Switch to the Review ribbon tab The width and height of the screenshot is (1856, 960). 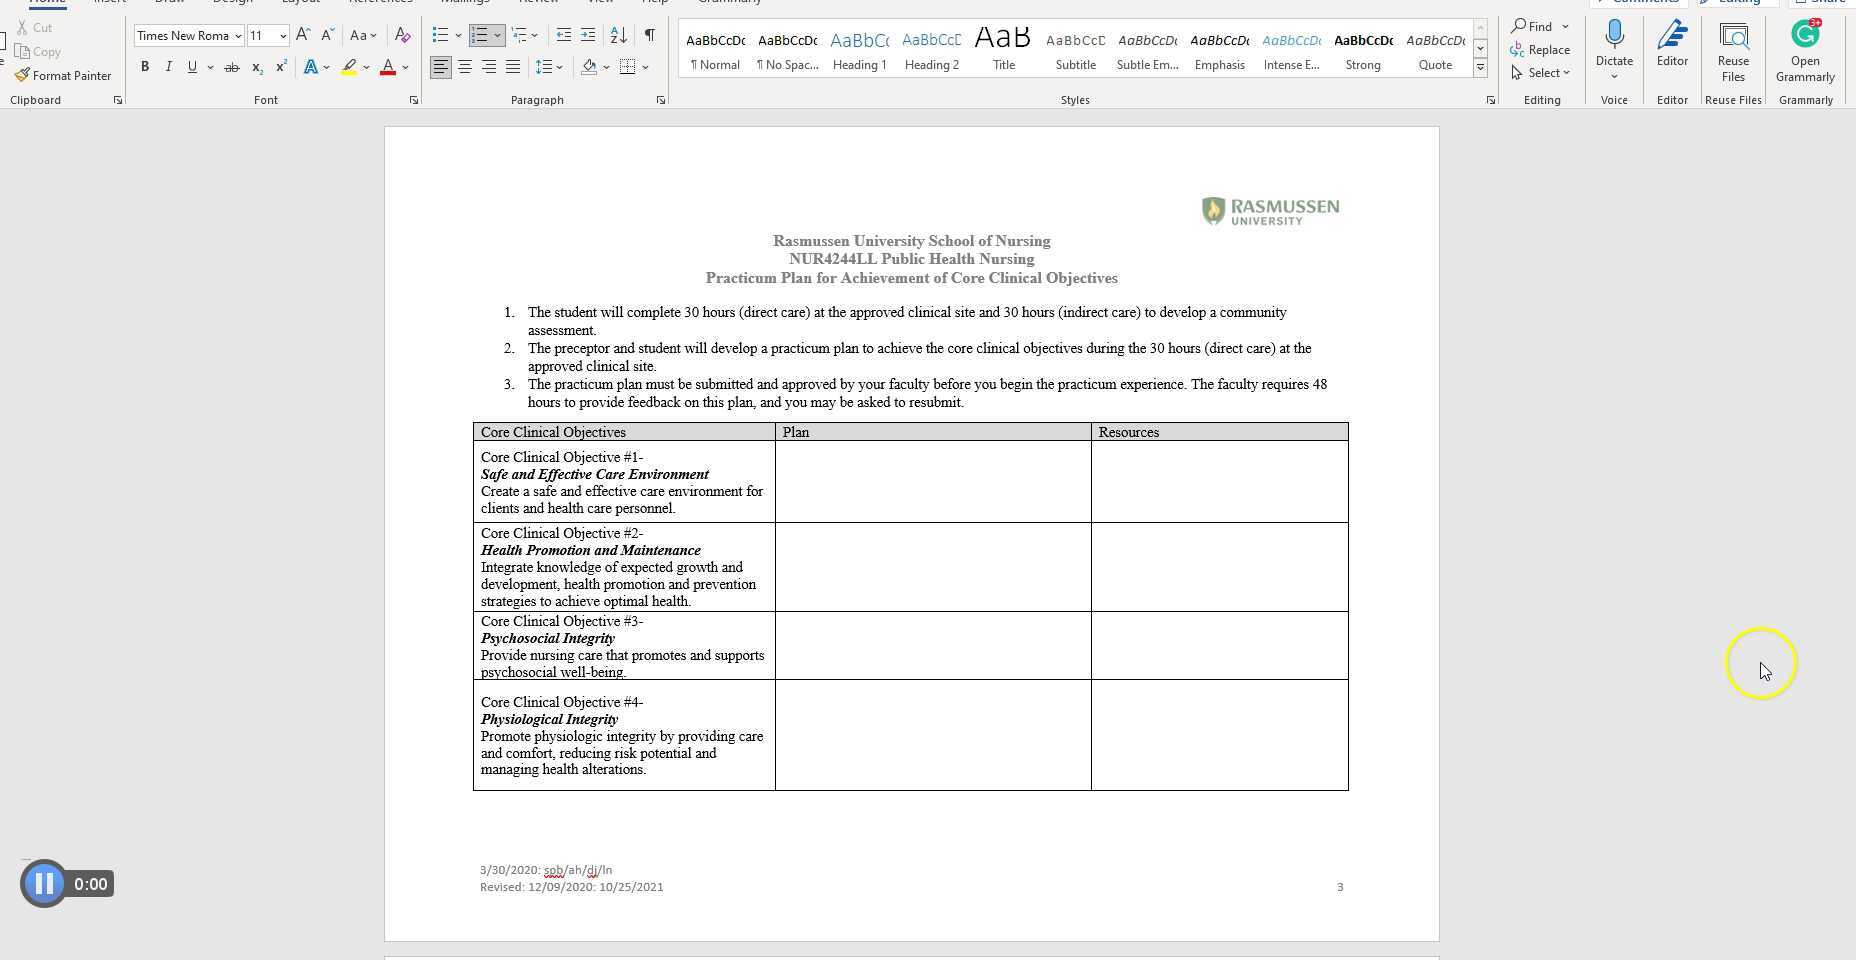point(538,3)
